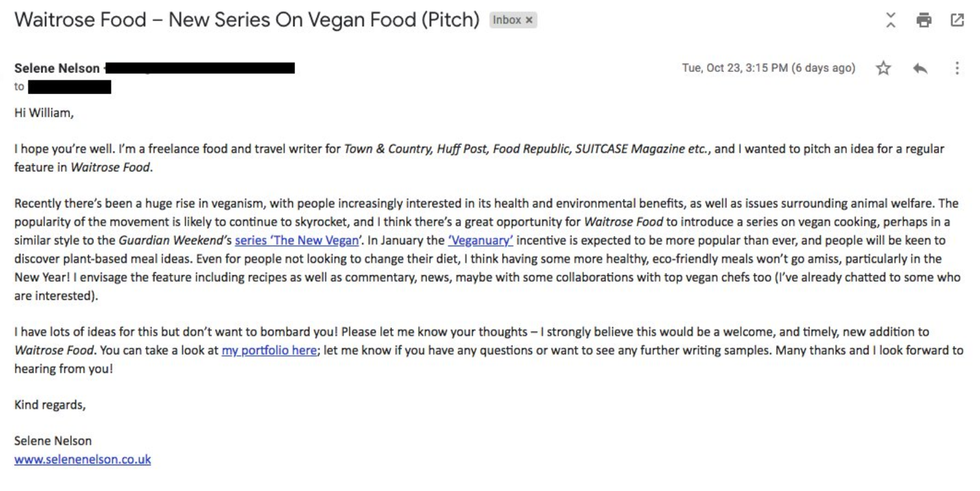Viewport: 980px width, 491px height.
Task: Remove the Inbox label using its x
Action: 529,20
